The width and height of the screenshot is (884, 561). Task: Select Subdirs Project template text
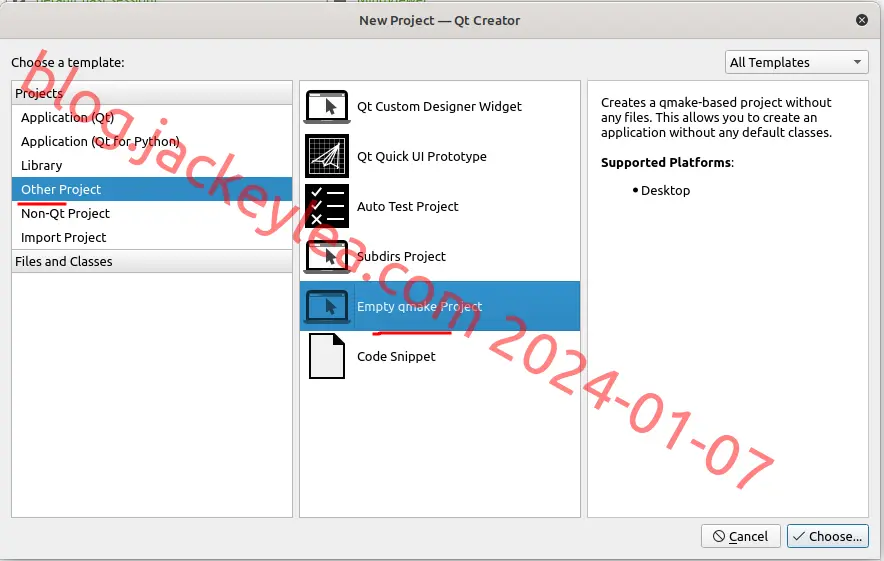click(x=401, y=257)
